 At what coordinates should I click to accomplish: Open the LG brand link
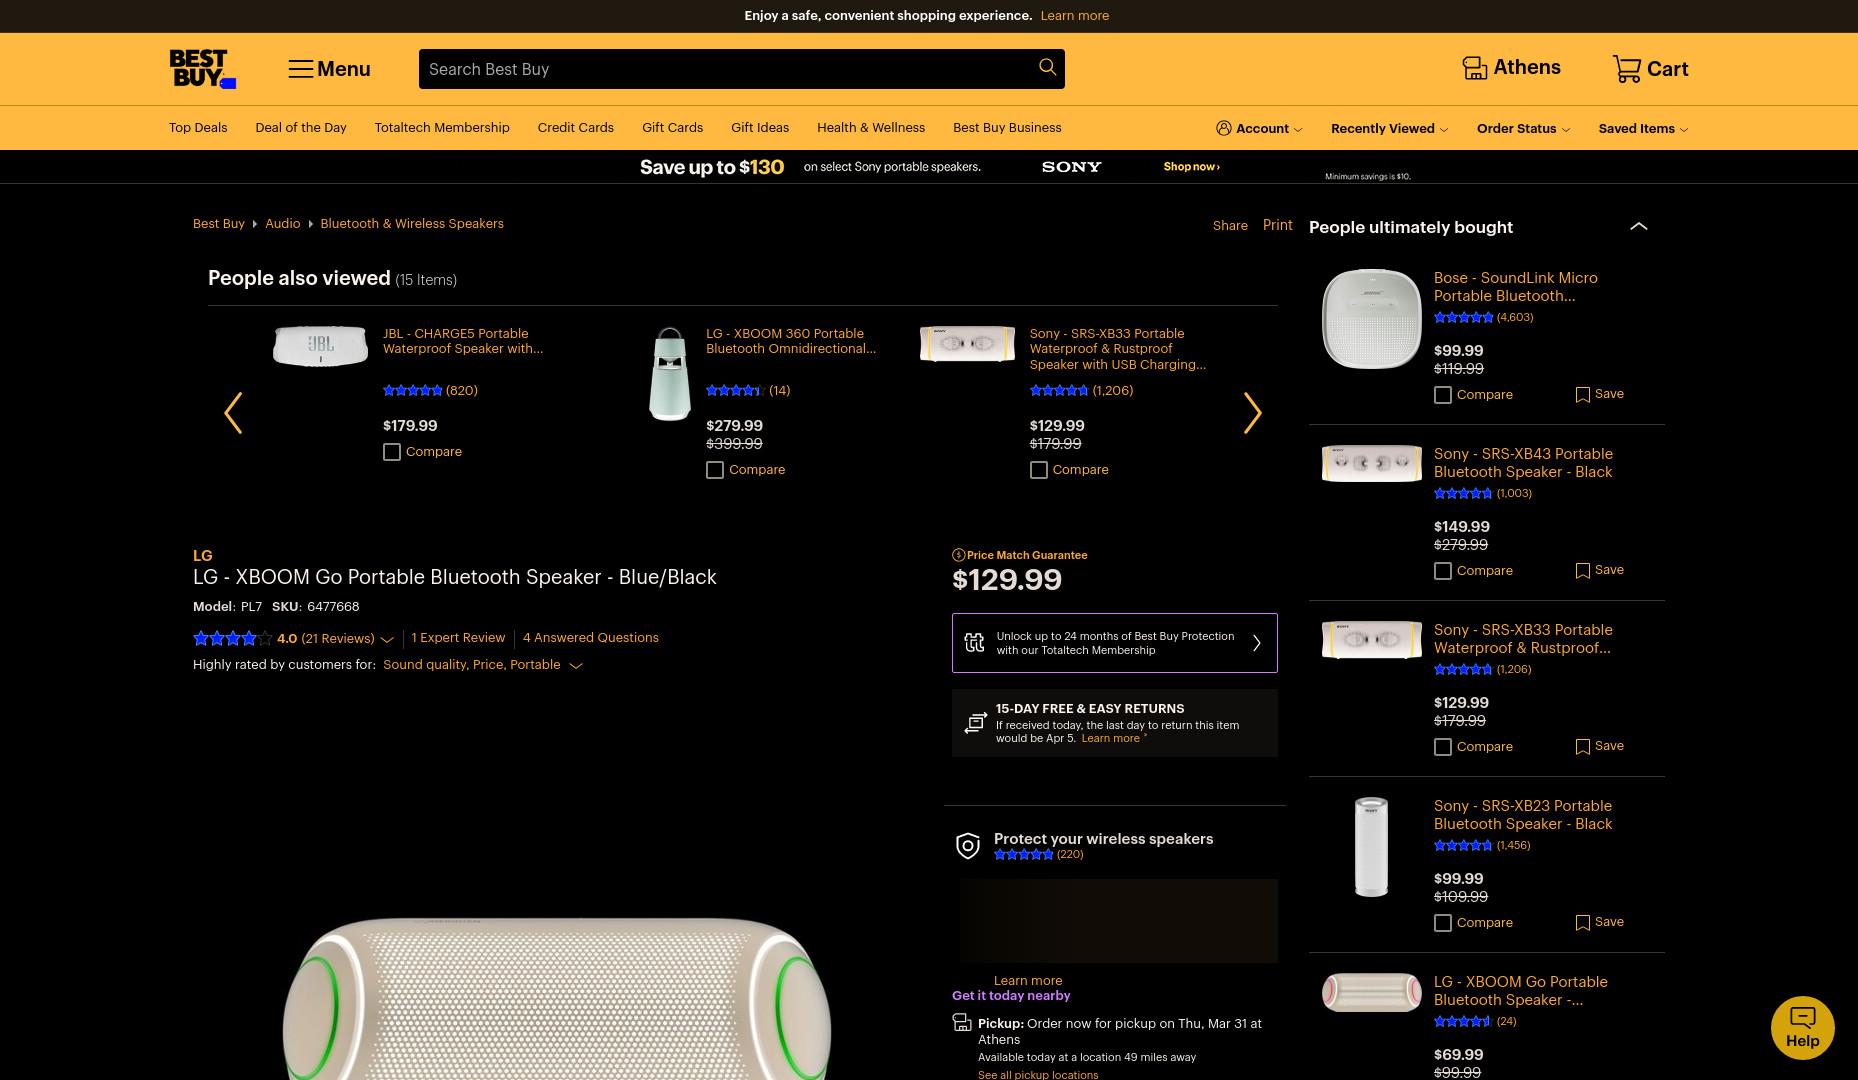point(202,555)
